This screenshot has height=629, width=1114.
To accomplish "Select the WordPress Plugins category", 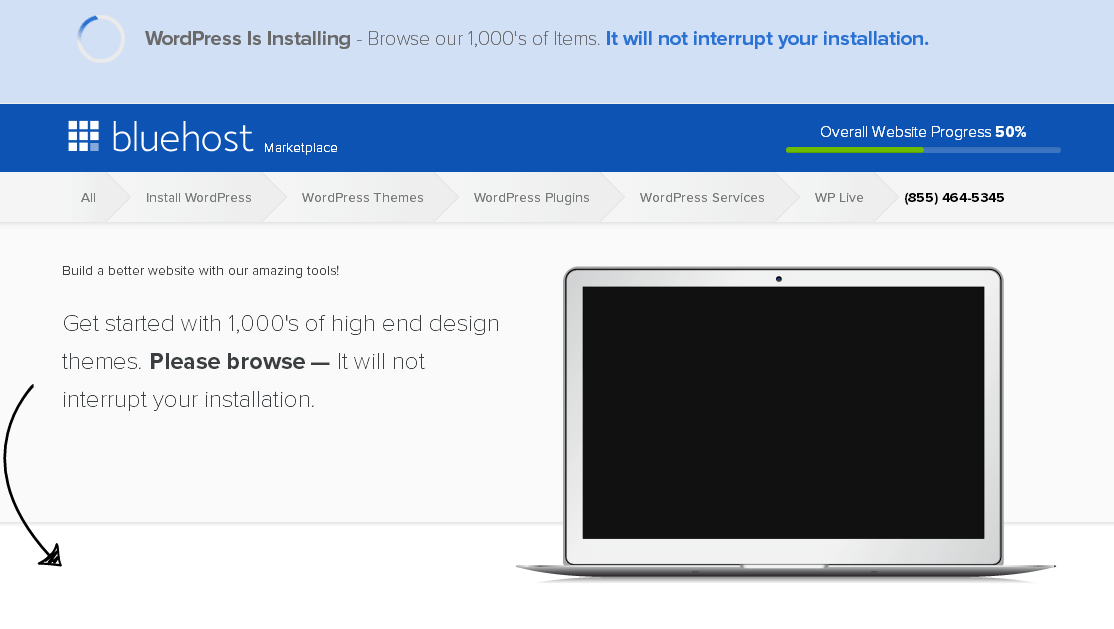I will coord(531,197).
